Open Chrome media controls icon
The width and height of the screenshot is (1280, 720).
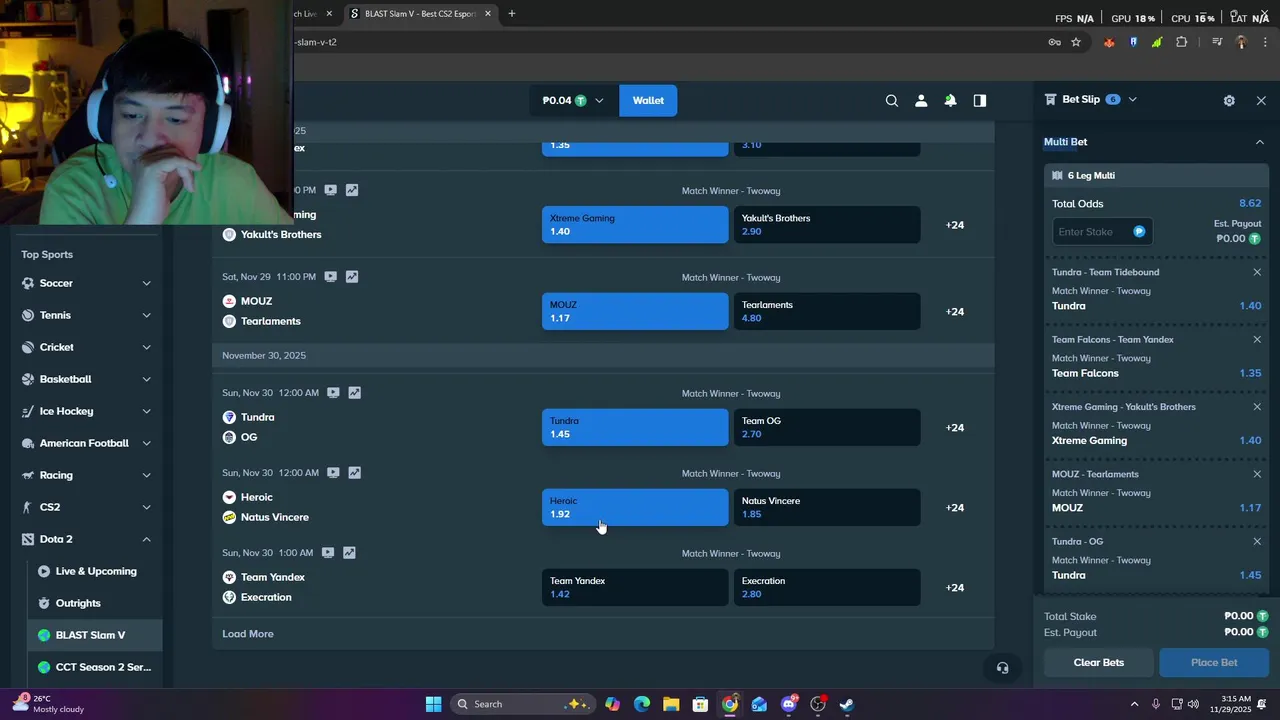tap(1217, 42)
